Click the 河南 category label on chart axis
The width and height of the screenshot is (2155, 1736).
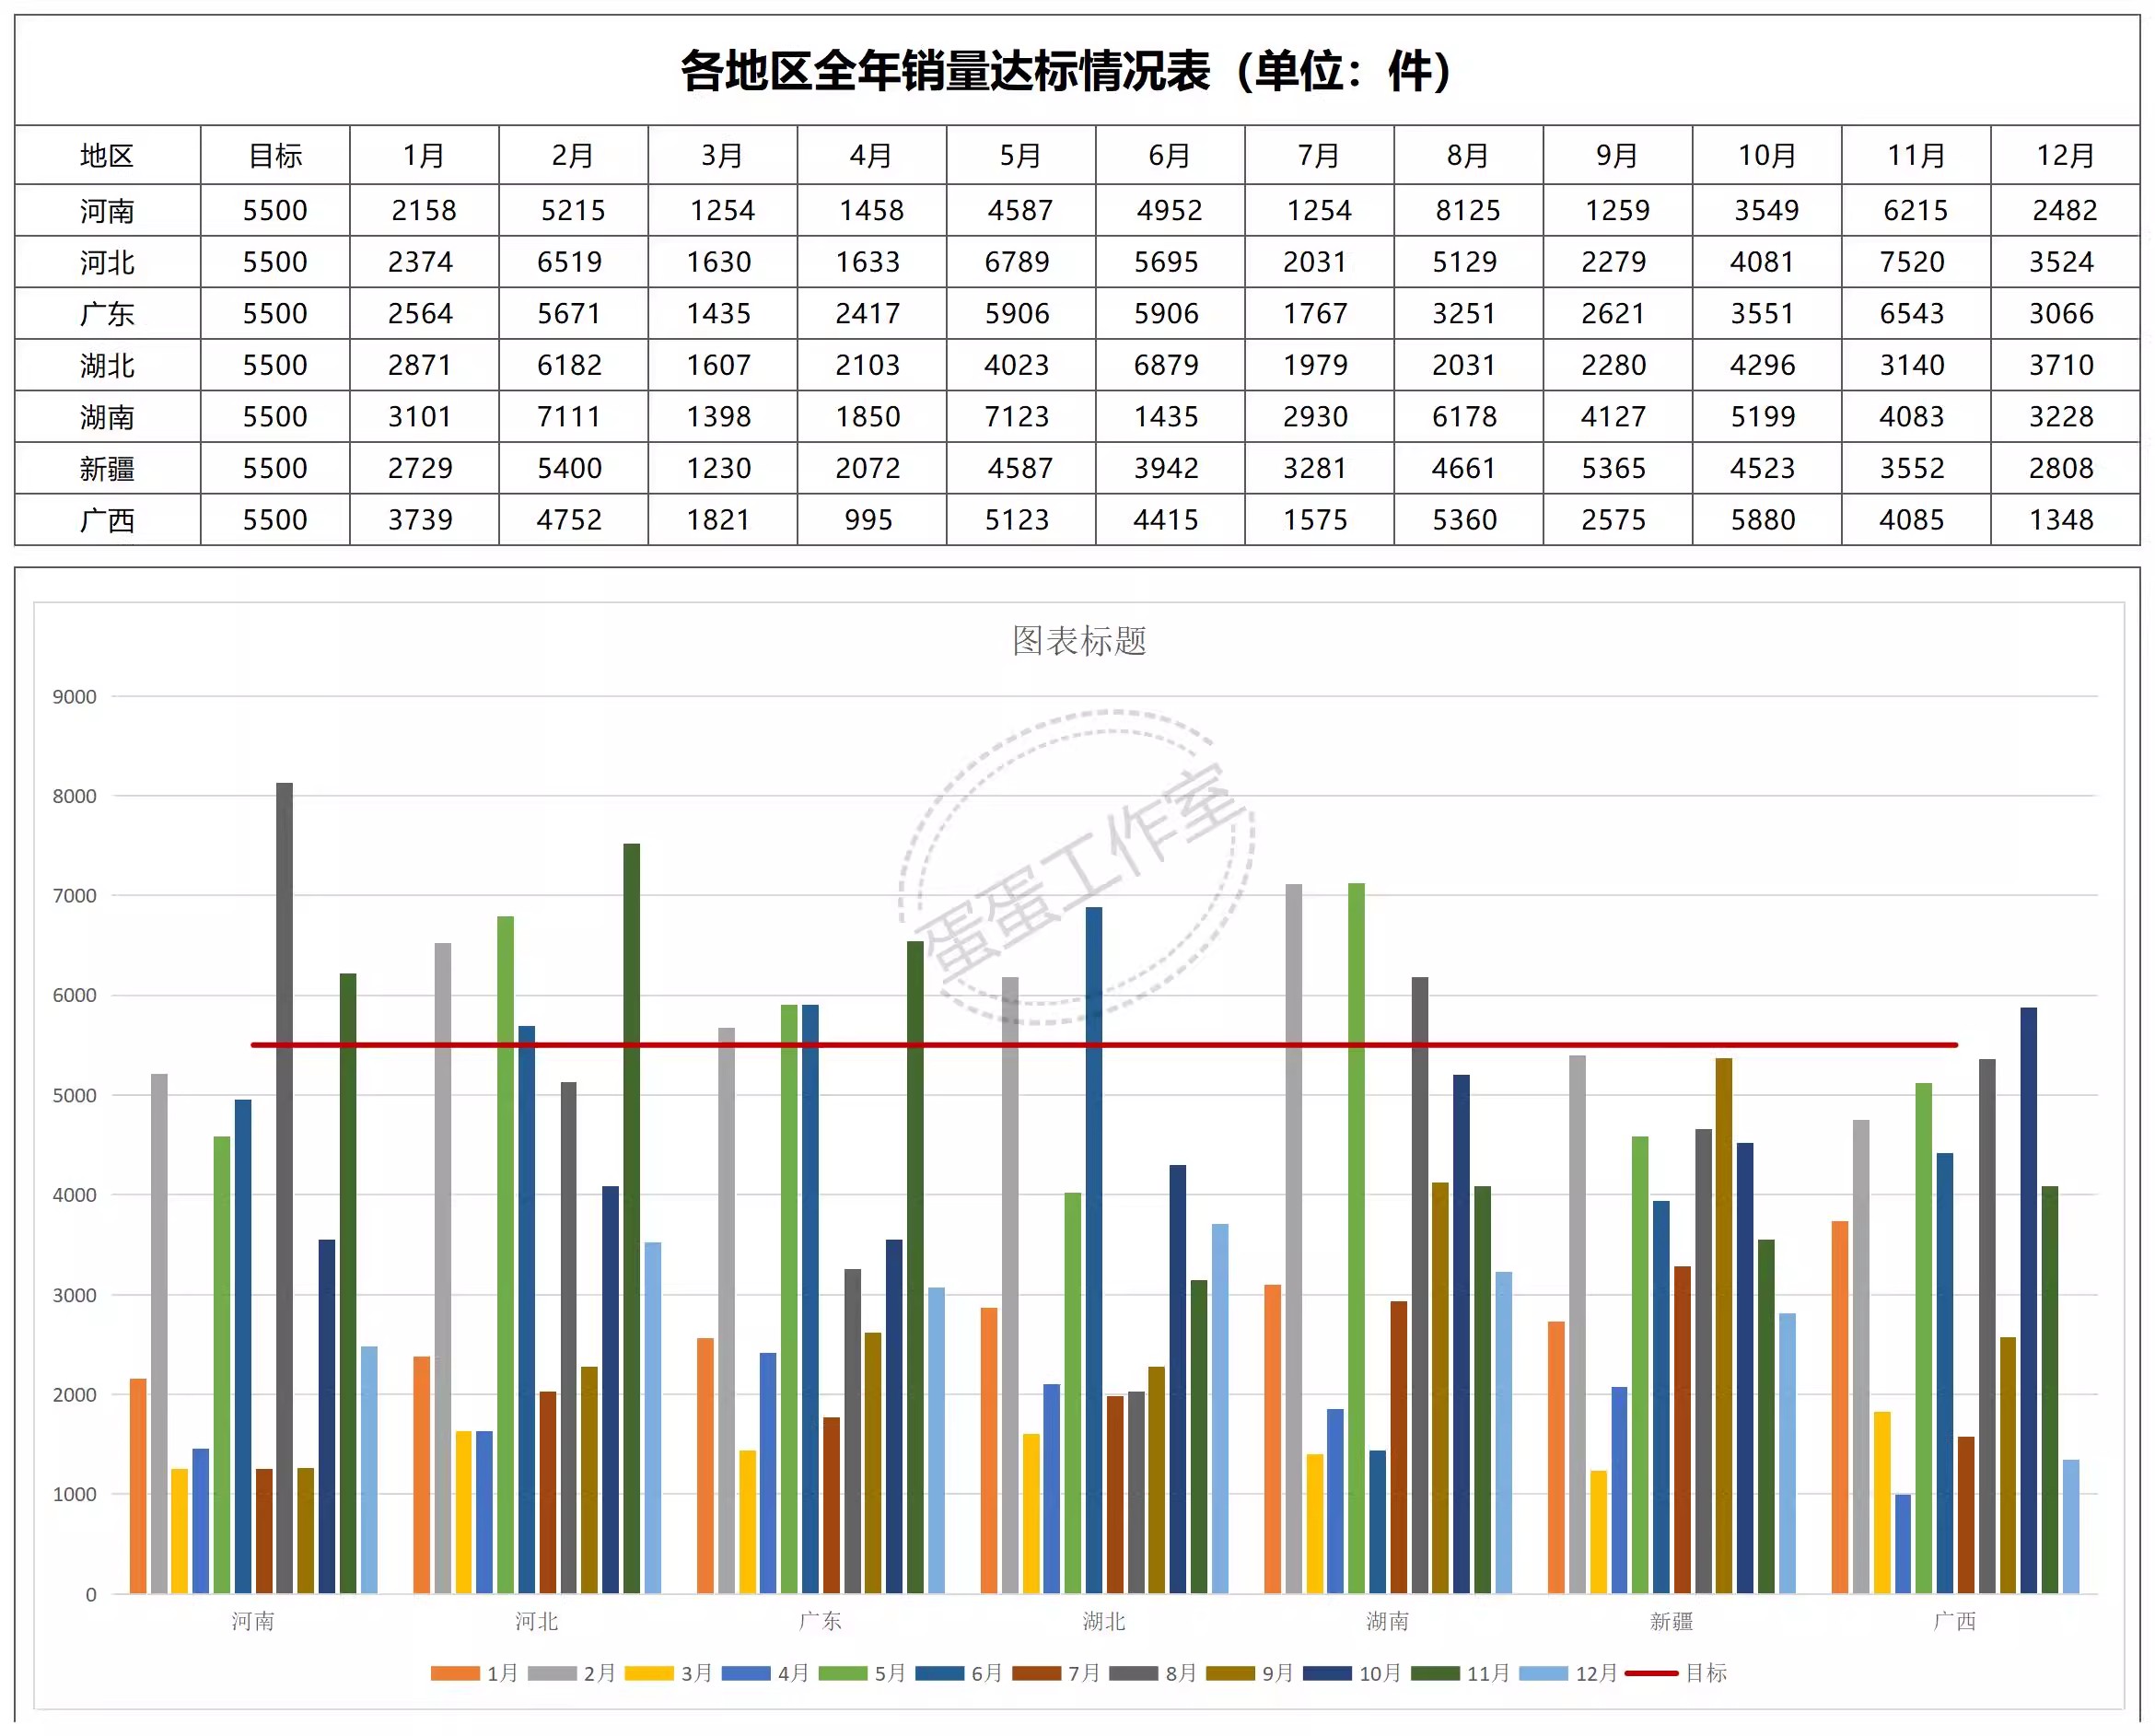253,1621
